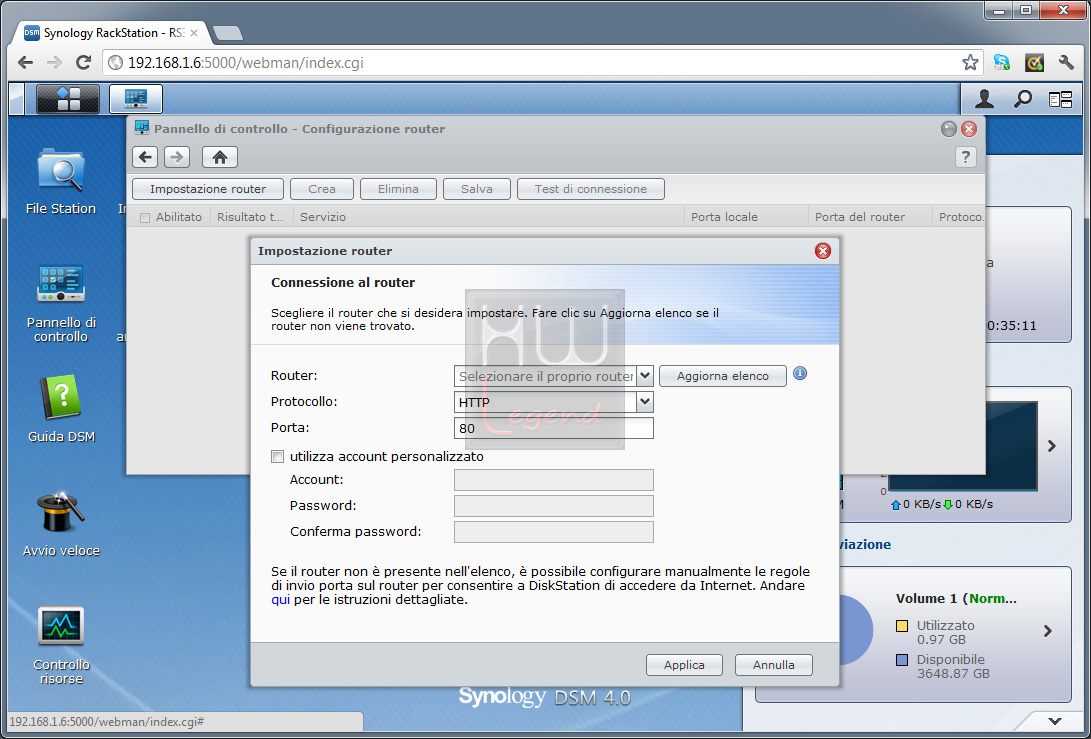Follow the 'qui' instructions link
Image resolution: width=1091 pixels, height=739 pixels.
click(x=280, y=600)
